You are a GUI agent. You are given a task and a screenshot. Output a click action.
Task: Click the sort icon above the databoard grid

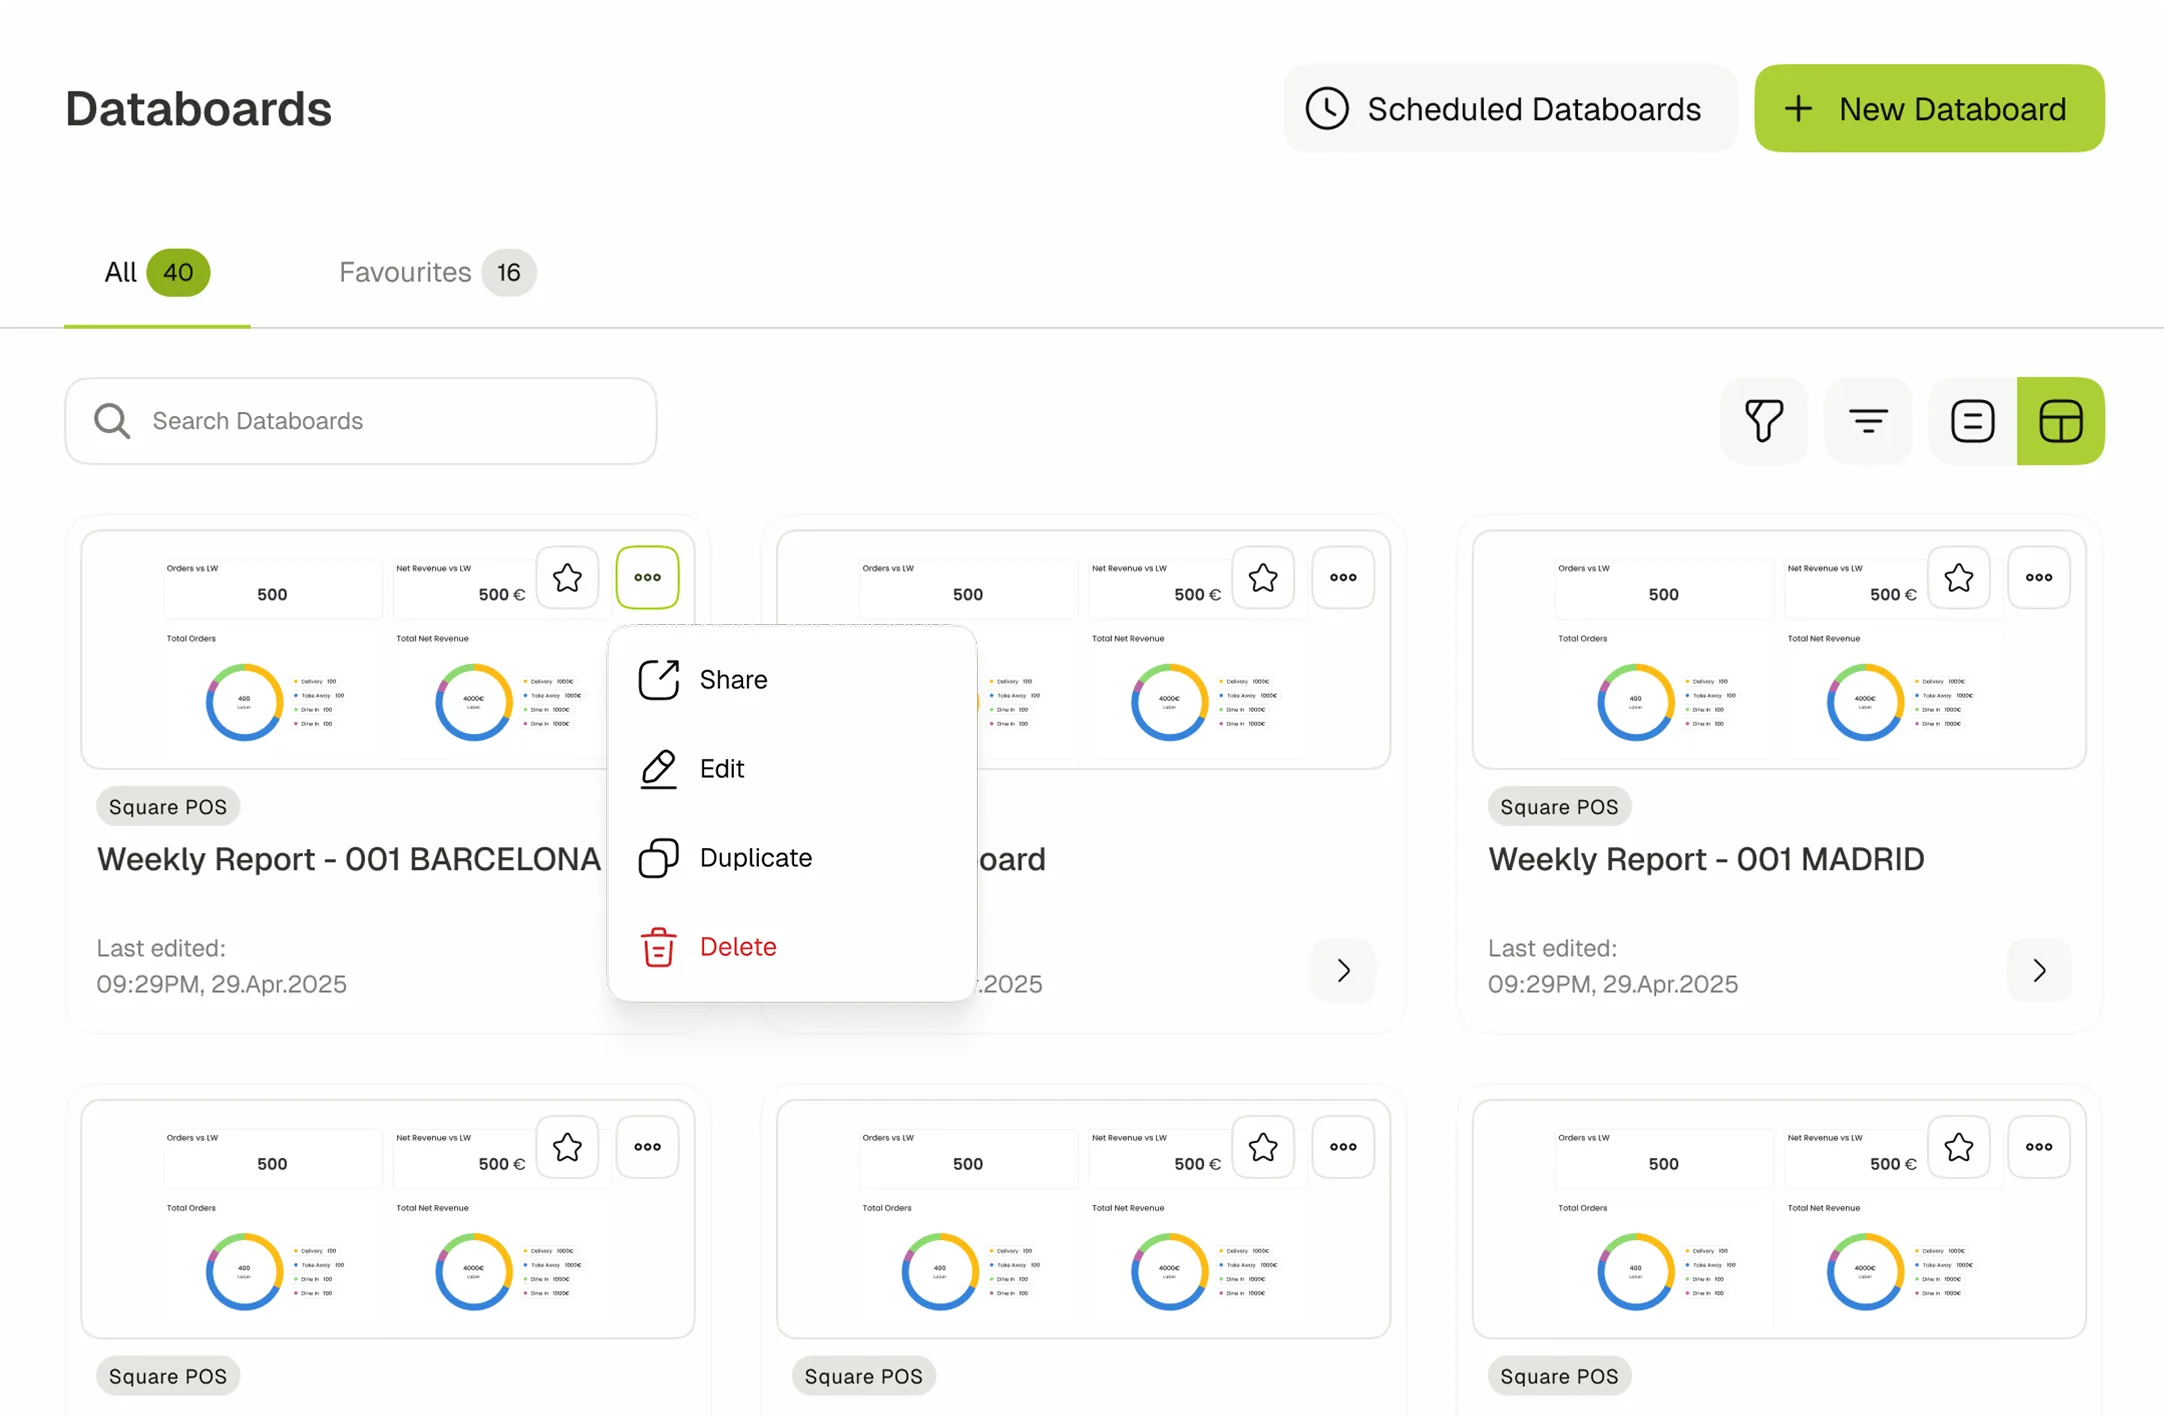[1867, 421]
